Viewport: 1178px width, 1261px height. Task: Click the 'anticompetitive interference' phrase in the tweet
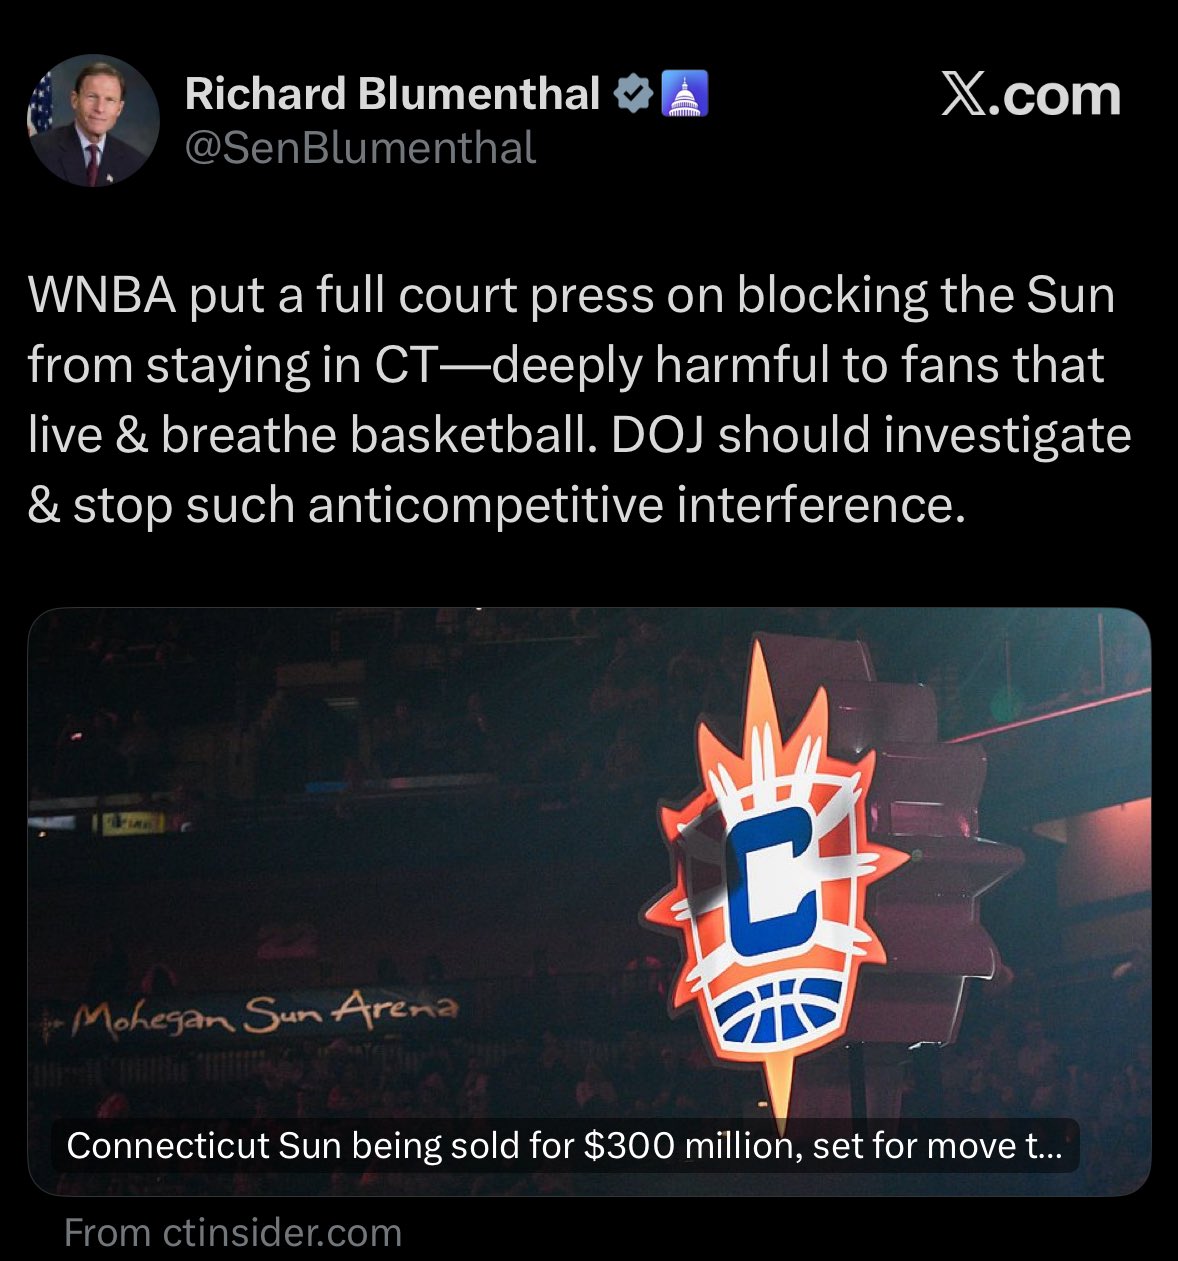pos(636,505)
